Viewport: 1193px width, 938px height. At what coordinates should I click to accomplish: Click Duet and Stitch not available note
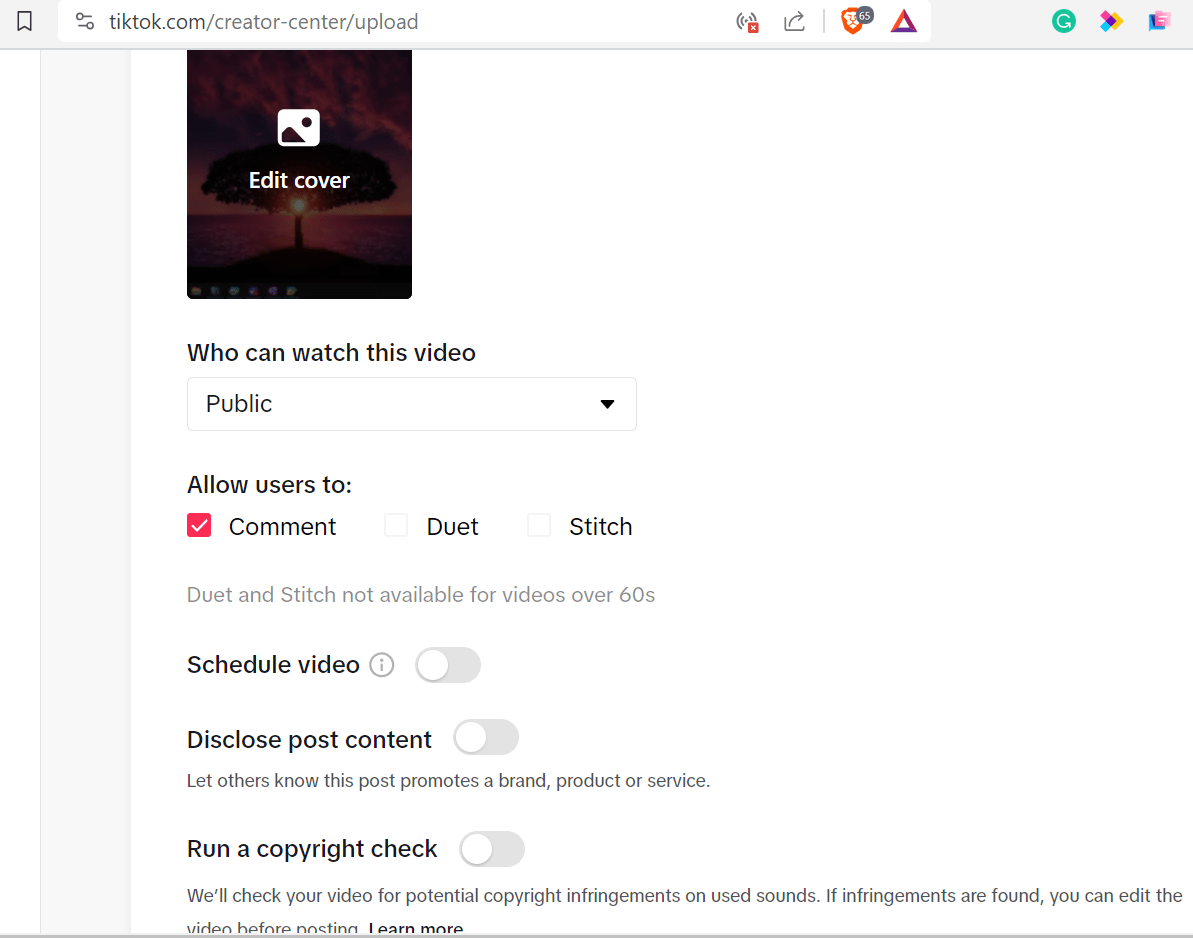tap(421, 595)
